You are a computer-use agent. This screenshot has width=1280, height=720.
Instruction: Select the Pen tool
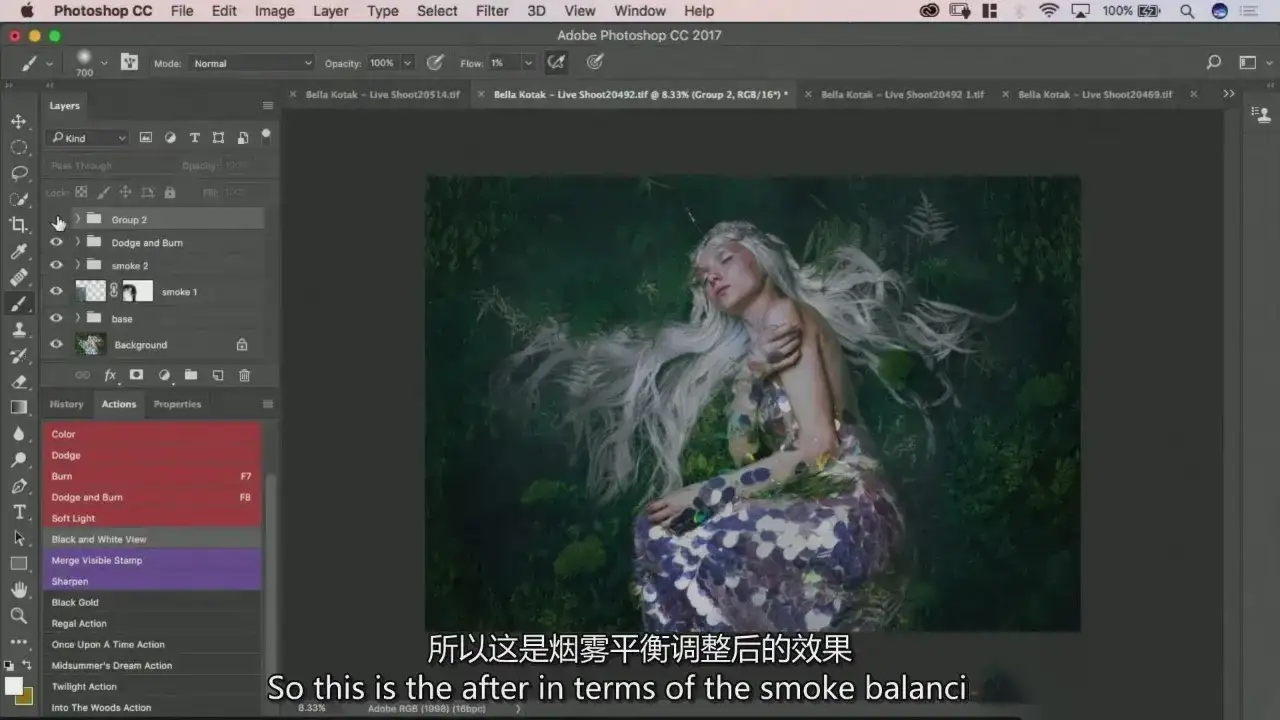18,486
